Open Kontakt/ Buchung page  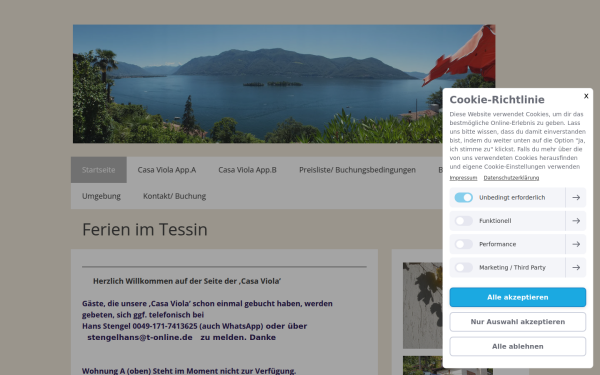174,196
